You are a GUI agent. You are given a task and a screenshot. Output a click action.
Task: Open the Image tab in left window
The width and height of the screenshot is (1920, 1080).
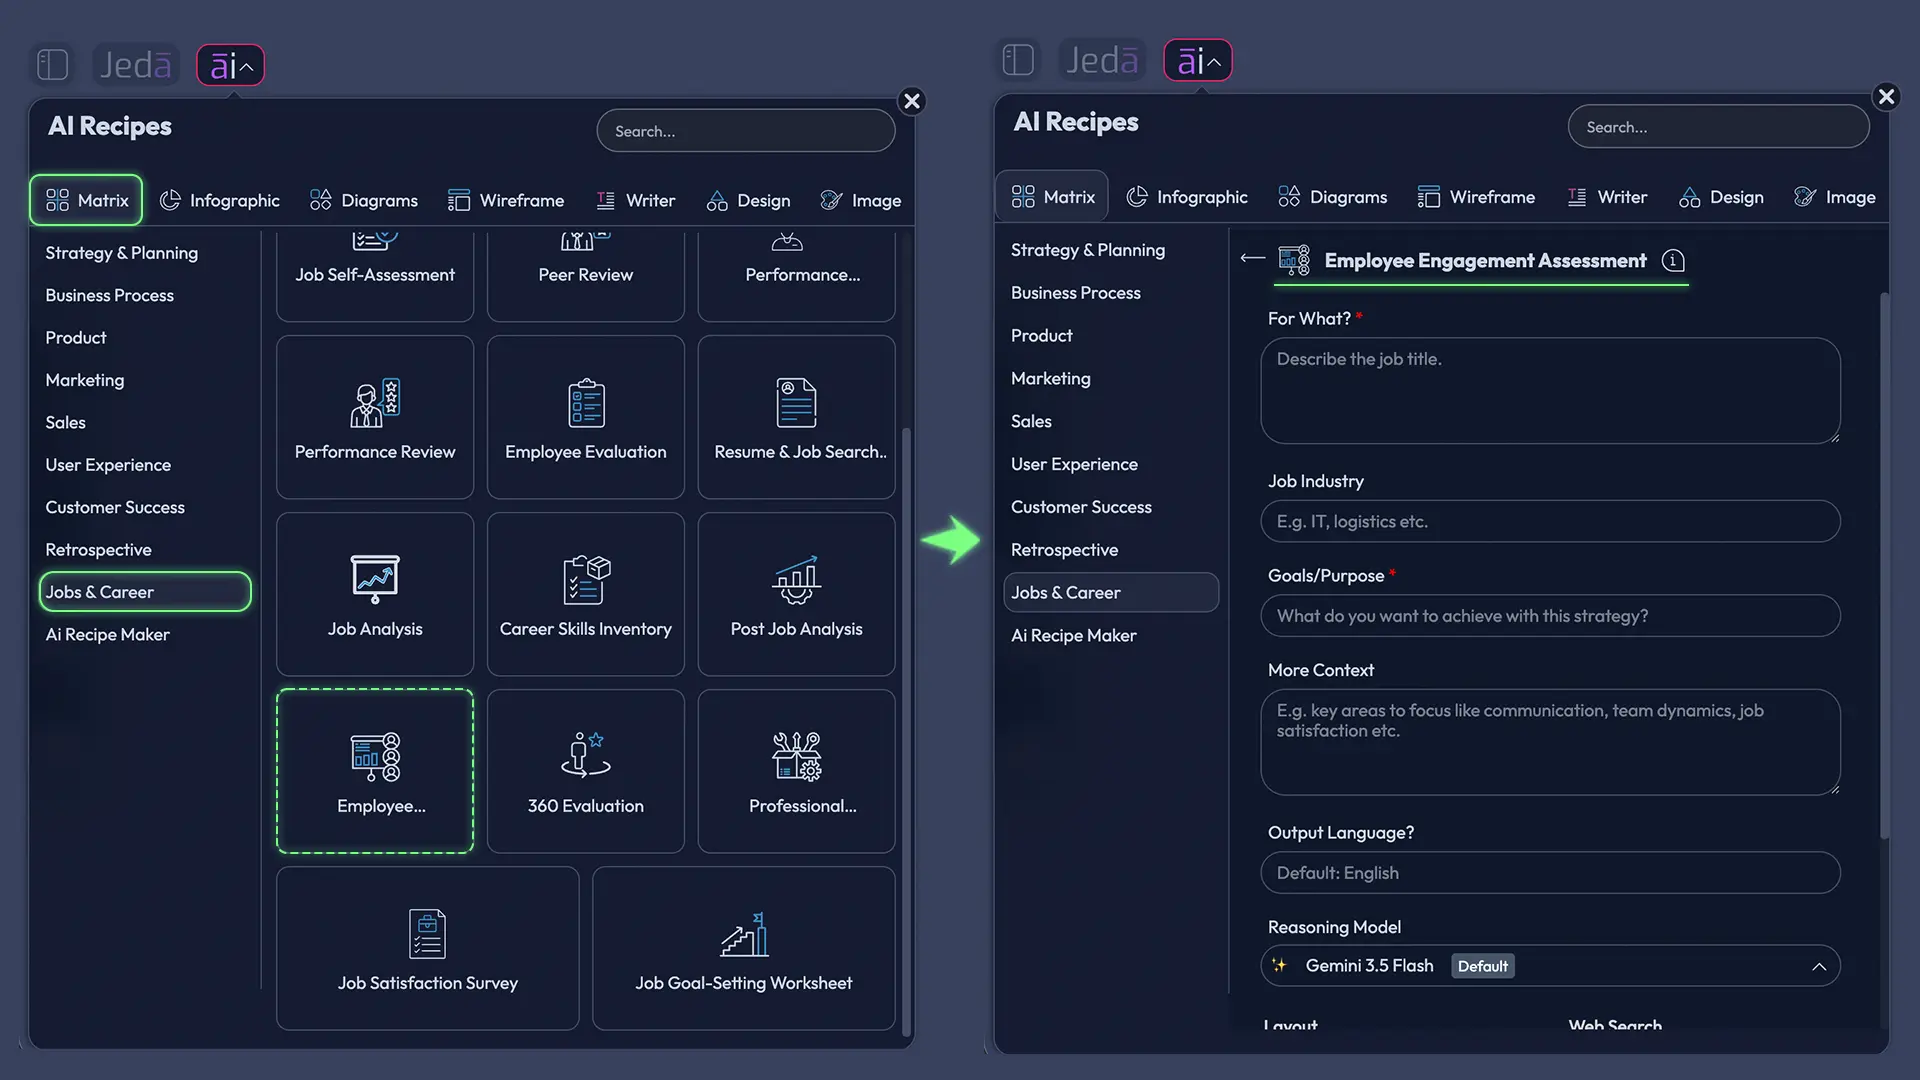861,200
